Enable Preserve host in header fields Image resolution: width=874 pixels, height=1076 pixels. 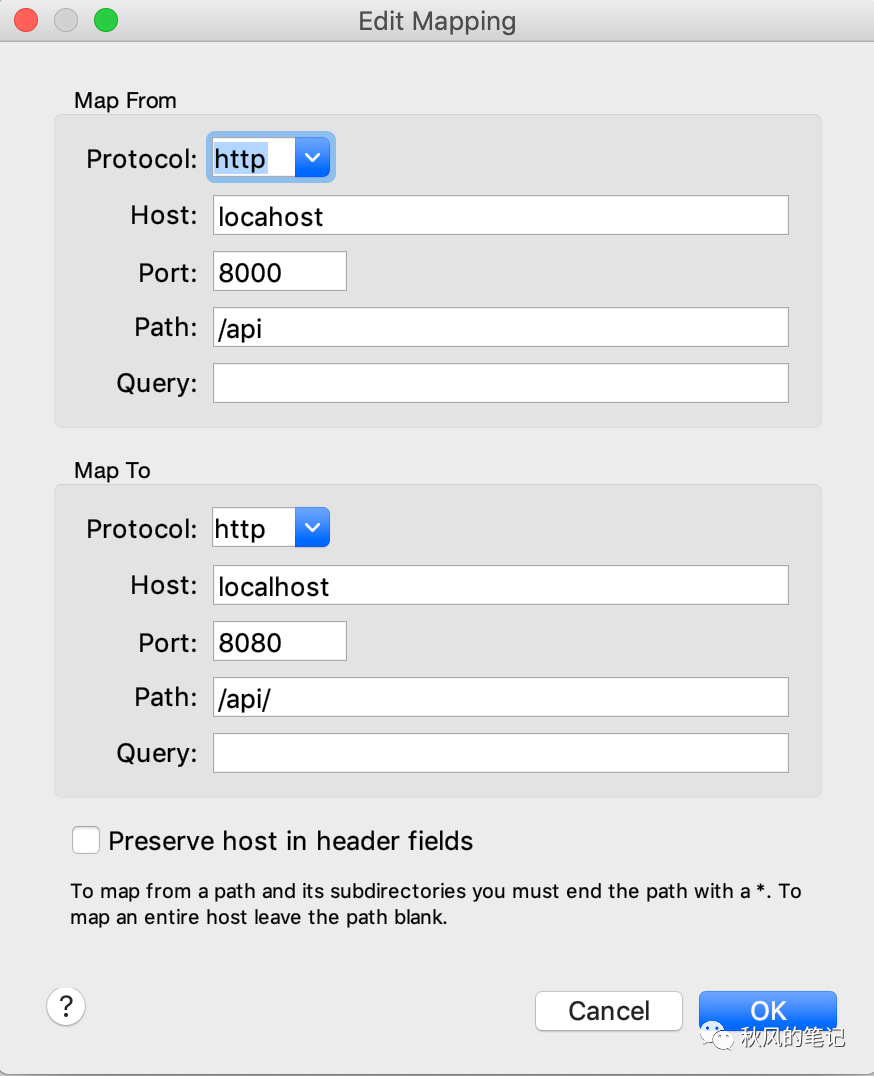coord(86,840)
